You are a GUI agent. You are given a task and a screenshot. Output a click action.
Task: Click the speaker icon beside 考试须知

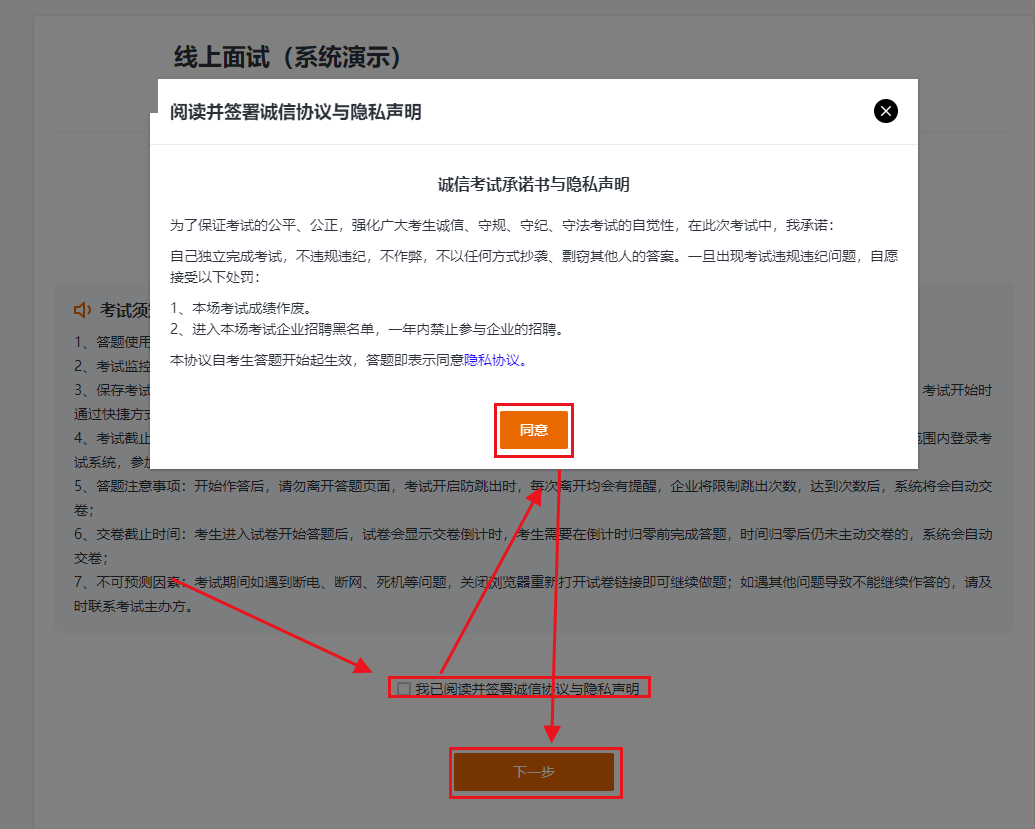coord(83,310)
